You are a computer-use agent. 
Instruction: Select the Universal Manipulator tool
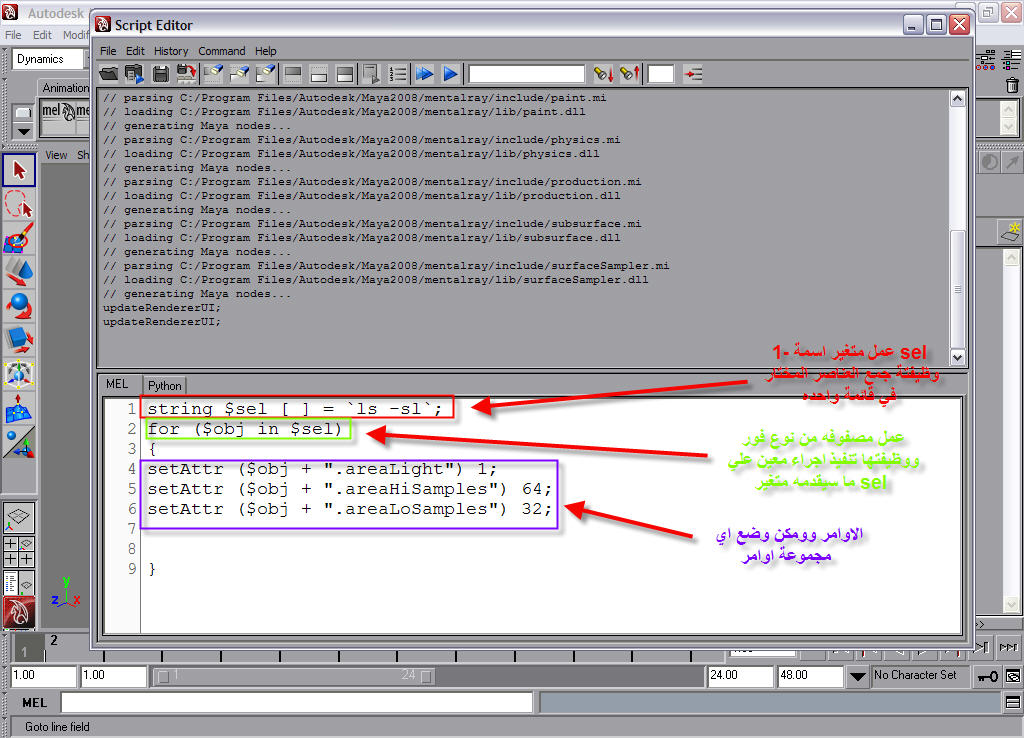tap(19, 373)
